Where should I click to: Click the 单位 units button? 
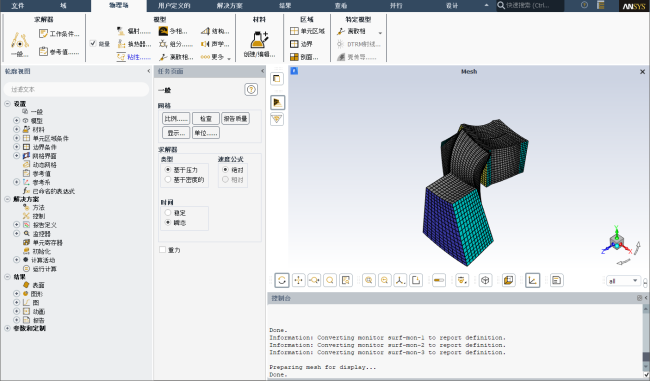[206, 133]
